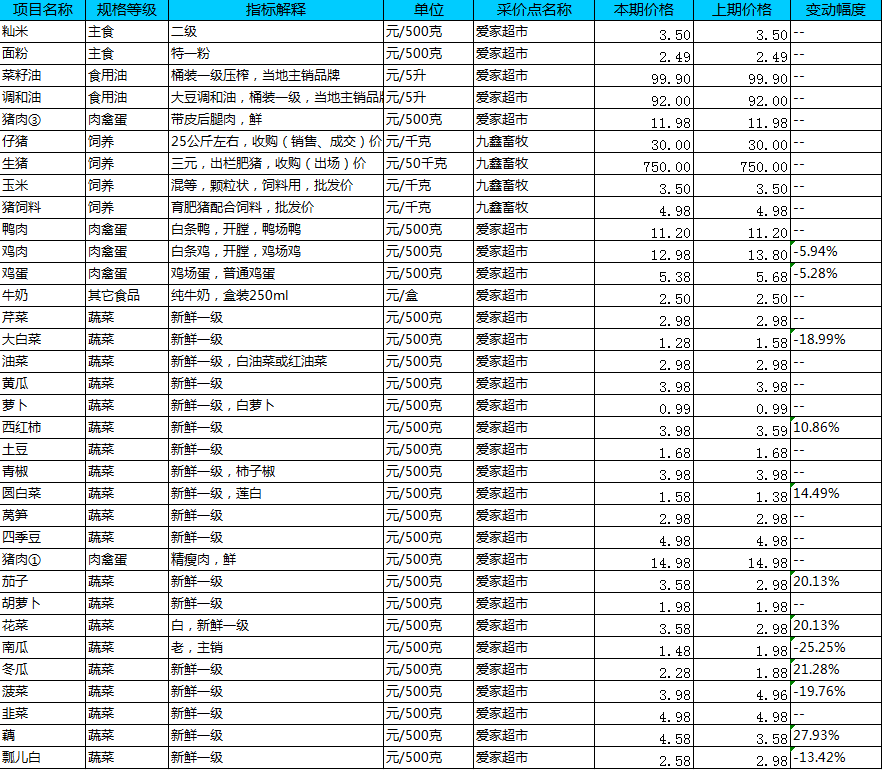882x770 pixels.
Task: Select the 13.80 previous price of 鸡肉
Action: 741,253
